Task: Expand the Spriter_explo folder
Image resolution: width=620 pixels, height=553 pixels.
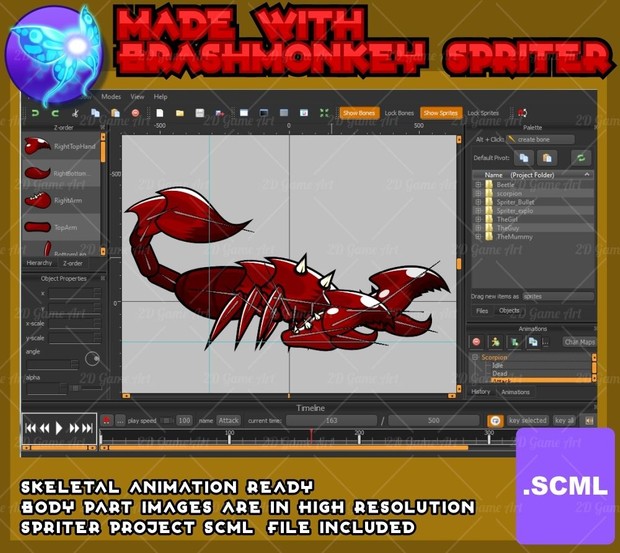Action: pos(478,211)
